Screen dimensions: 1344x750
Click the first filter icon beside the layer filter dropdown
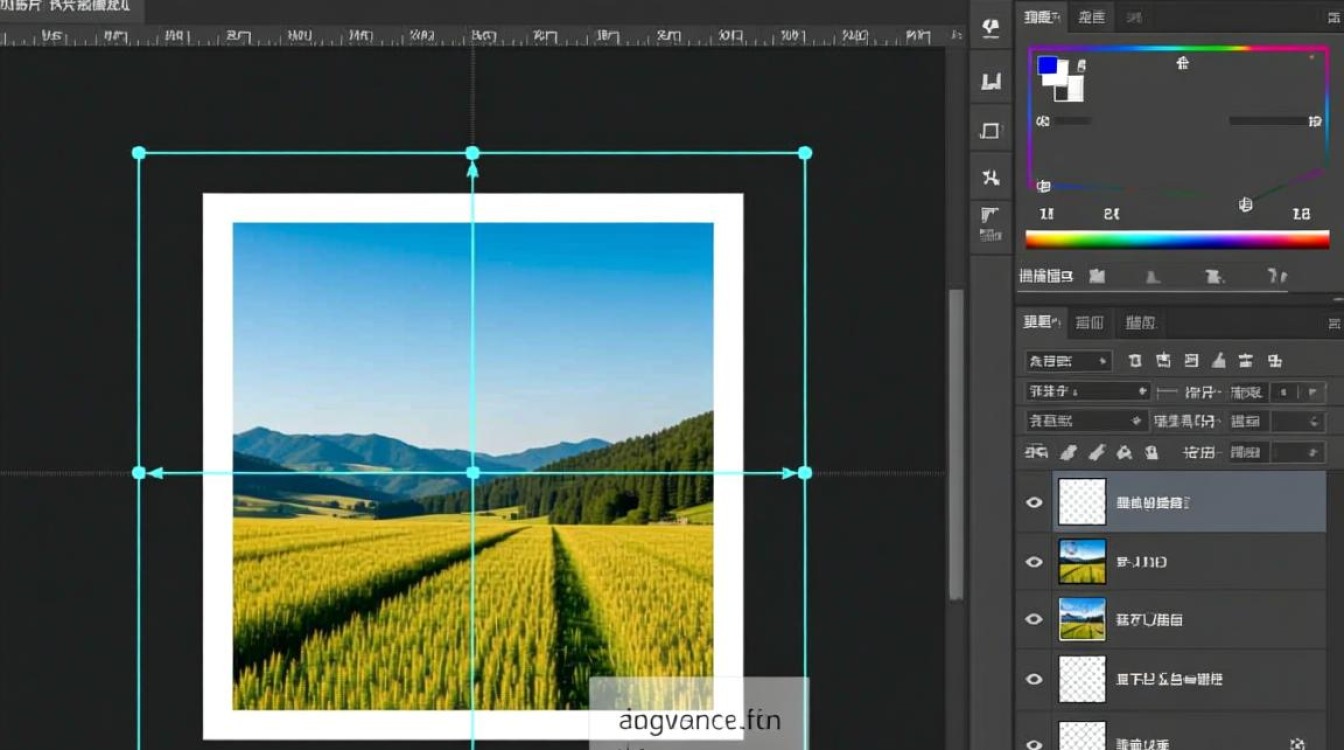[x=1135, y=361]
